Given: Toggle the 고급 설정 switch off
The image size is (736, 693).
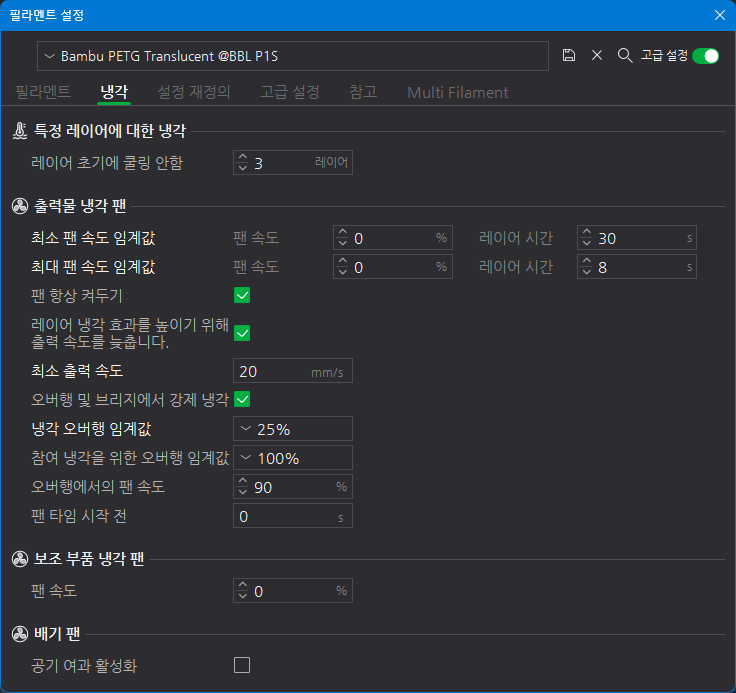Looking at the screenshot, I should click(x=705, y=56).
